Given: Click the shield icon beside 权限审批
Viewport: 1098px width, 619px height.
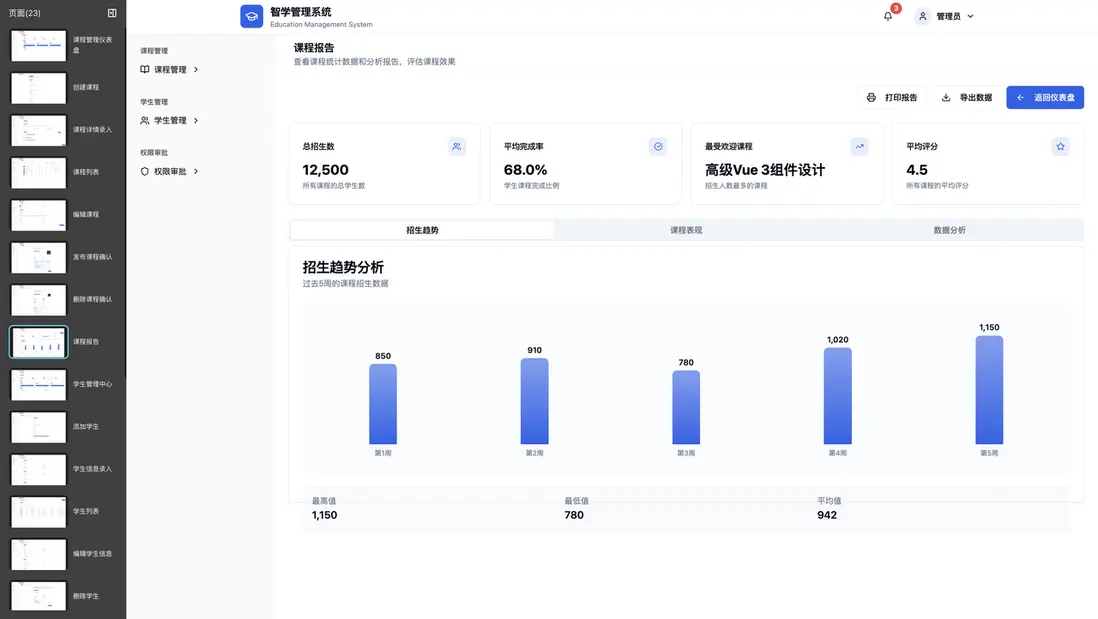Looking at the screenshot, I should tap(144, 172).
